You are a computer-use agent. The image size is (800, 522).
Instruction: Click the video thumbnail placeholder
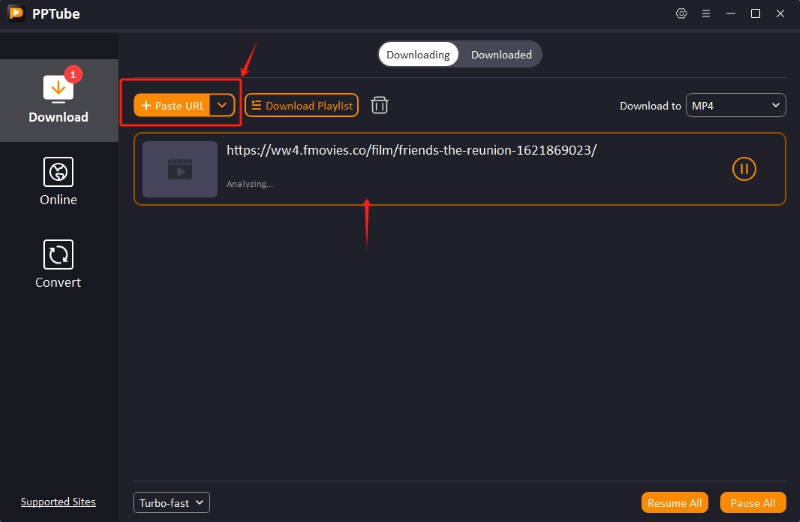[x=180, y=169]
